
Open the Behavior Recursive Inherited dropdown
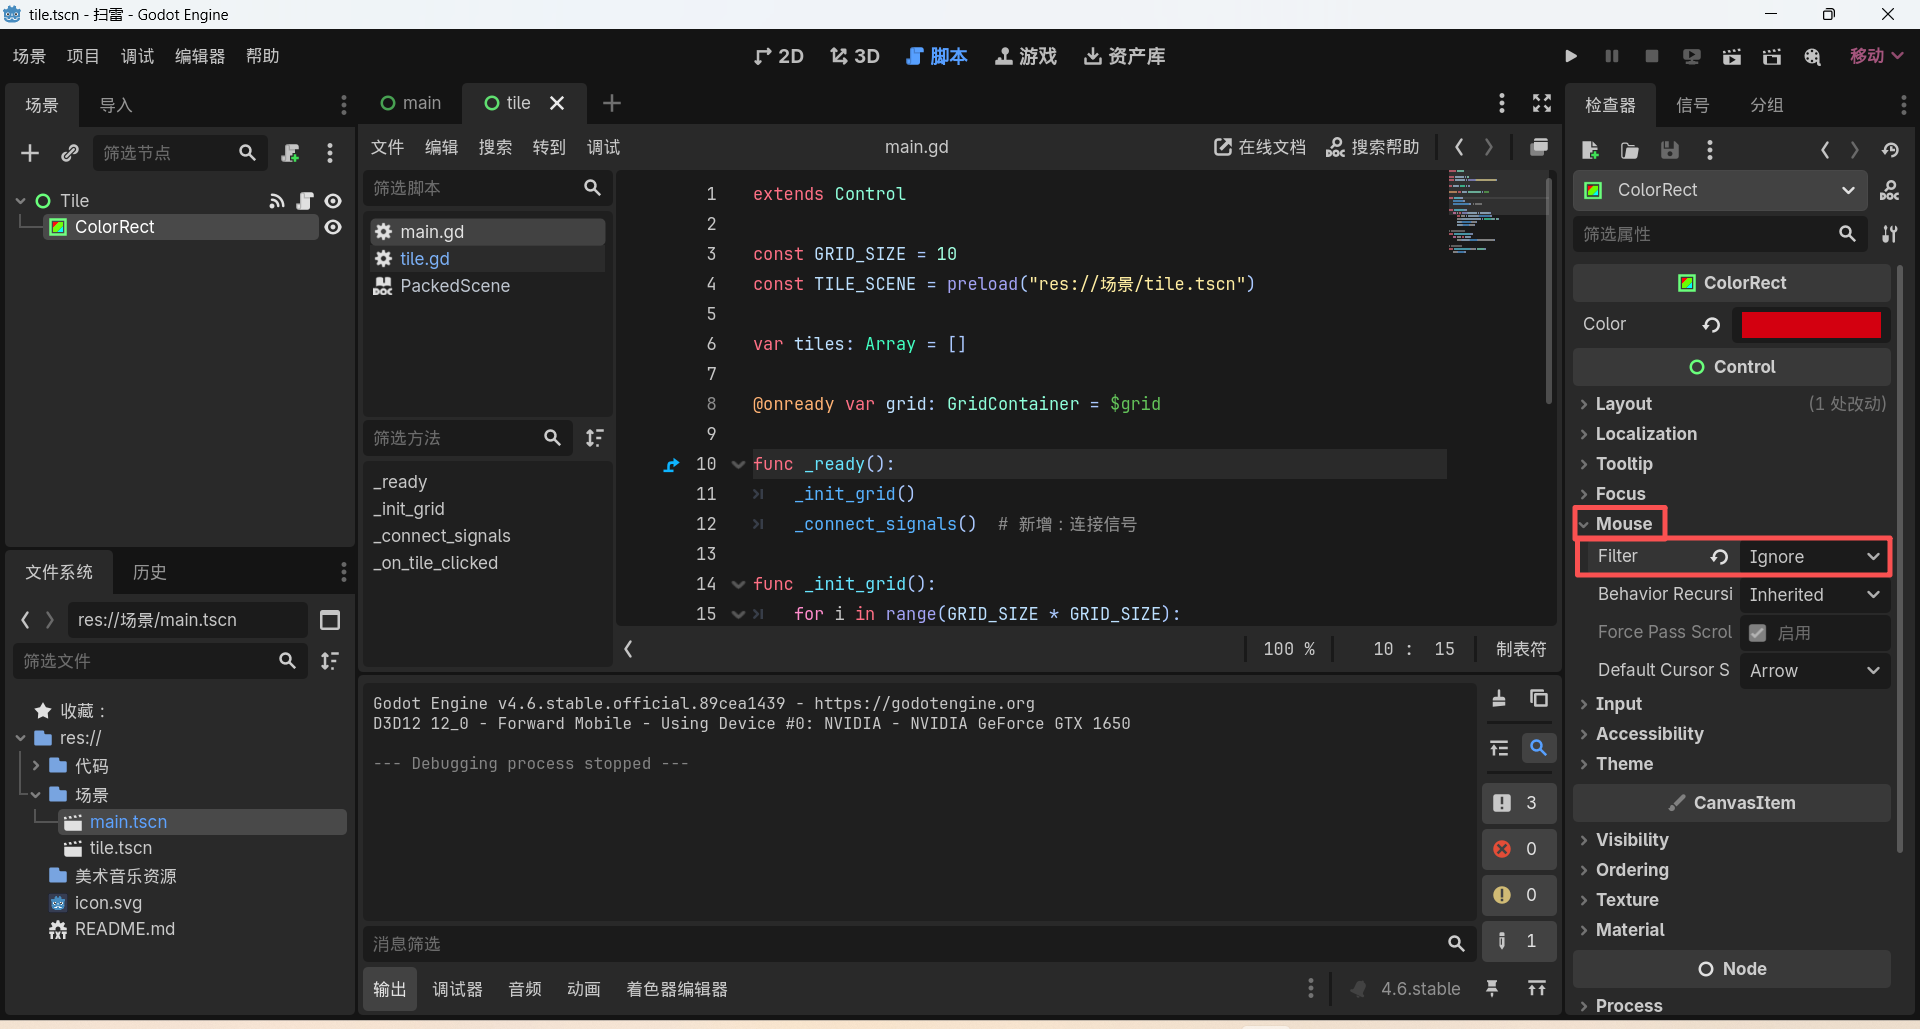tap(1814, 595)
